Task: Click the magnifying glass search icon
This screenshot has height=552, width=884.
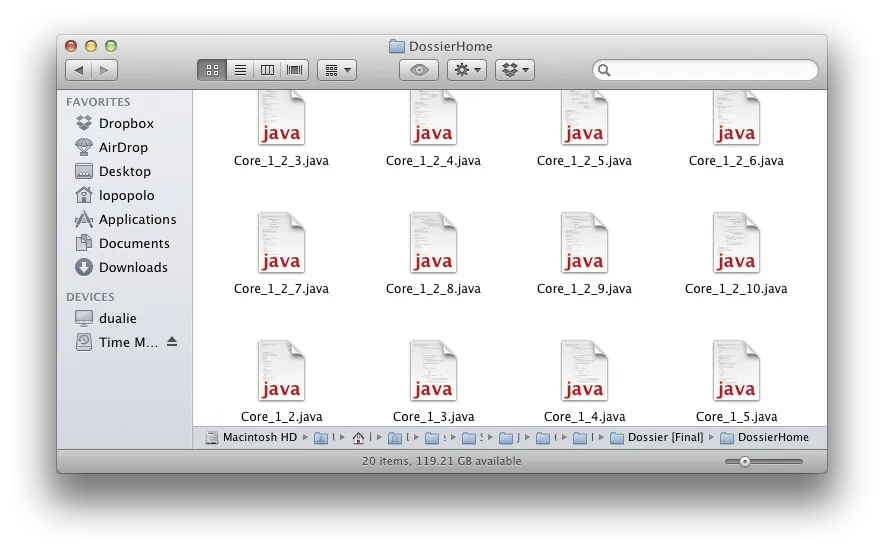Action: [x=604, y=70]
